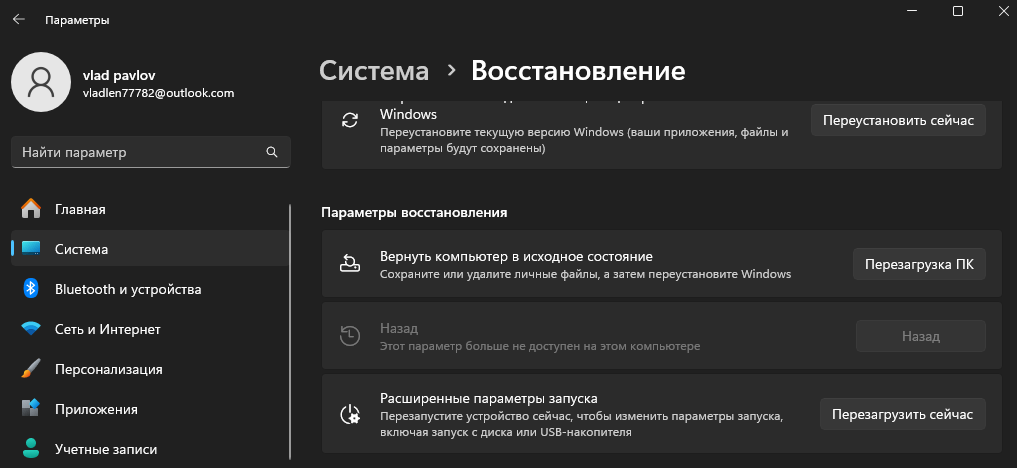
Task: Click the Главная house icon
Action: tap(31, 209)
